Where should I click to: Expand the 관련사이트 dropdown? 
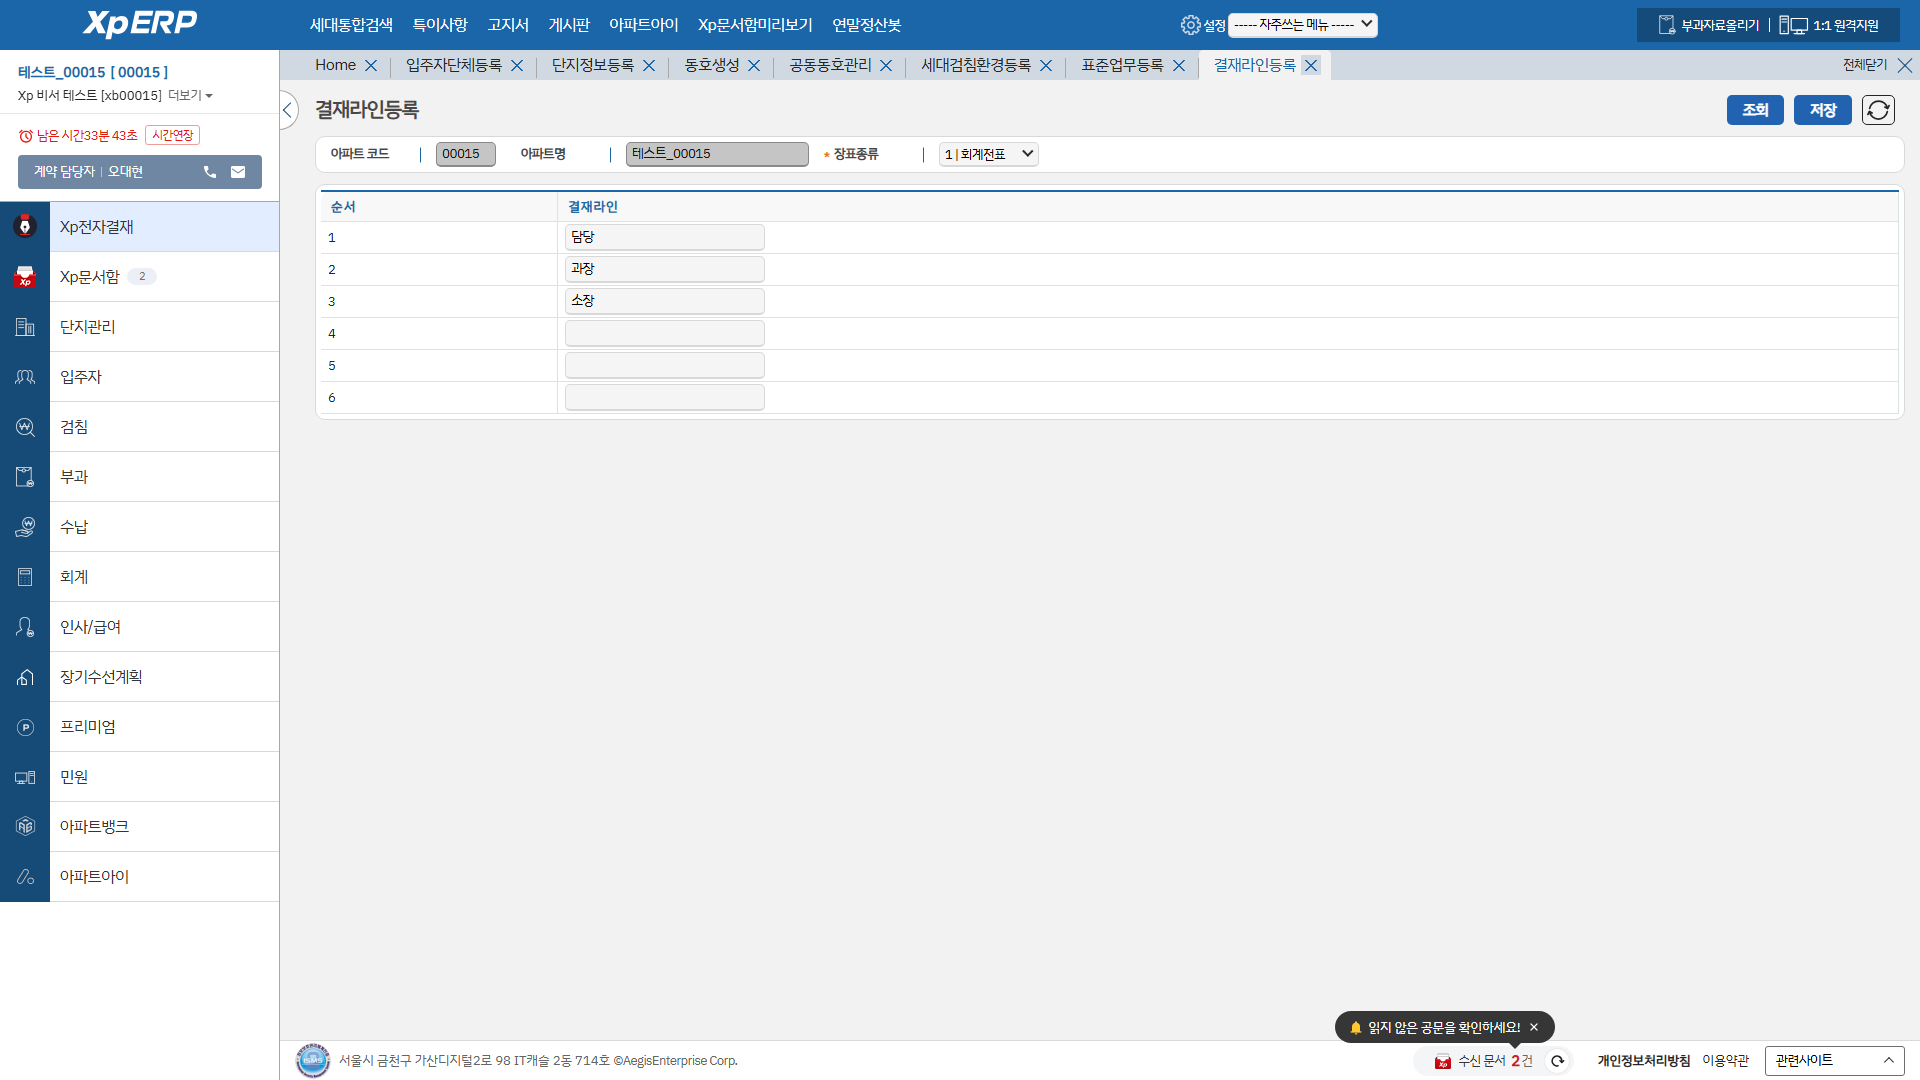(x=1834, y=1060)
